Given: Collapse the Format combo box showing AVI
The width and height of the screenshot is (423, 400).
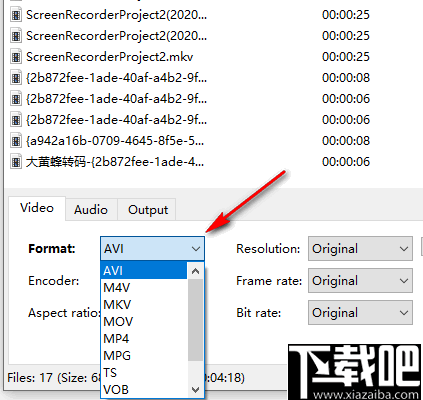Looking at the screenshot, I should 152,249.
